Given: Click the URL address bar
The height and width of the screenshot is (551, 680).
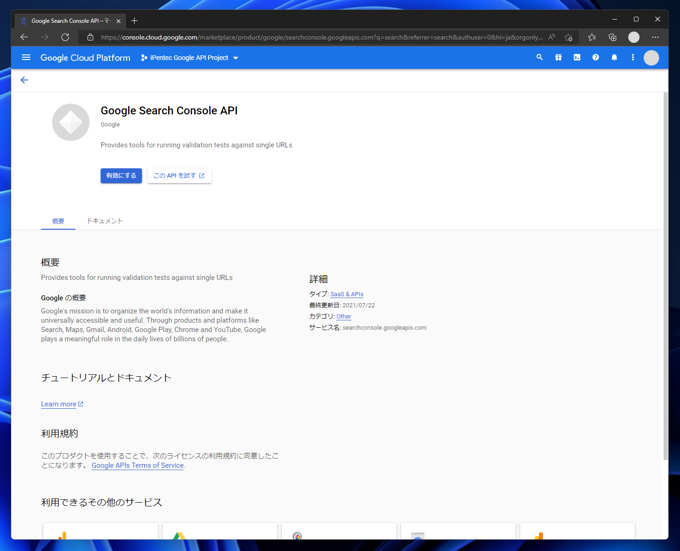Looking at the screenshot, I should [321, 37].
